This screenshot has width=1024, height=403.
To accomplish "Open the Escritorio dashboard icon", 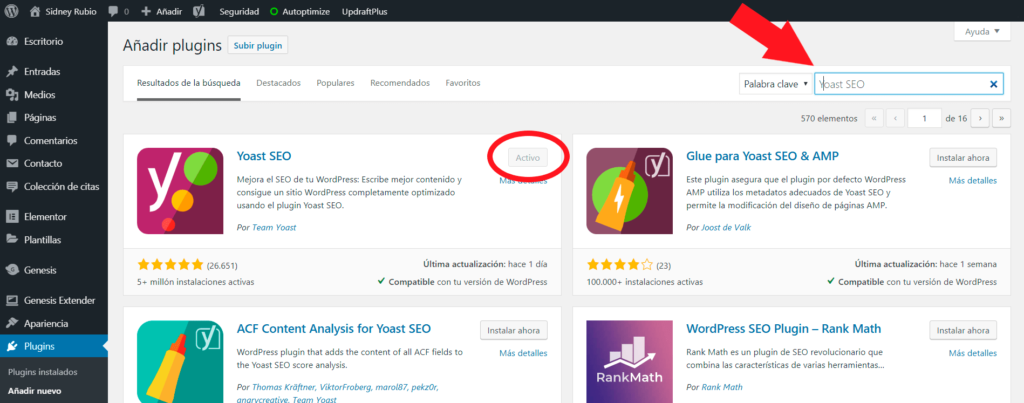I will (x=12, y=41).
